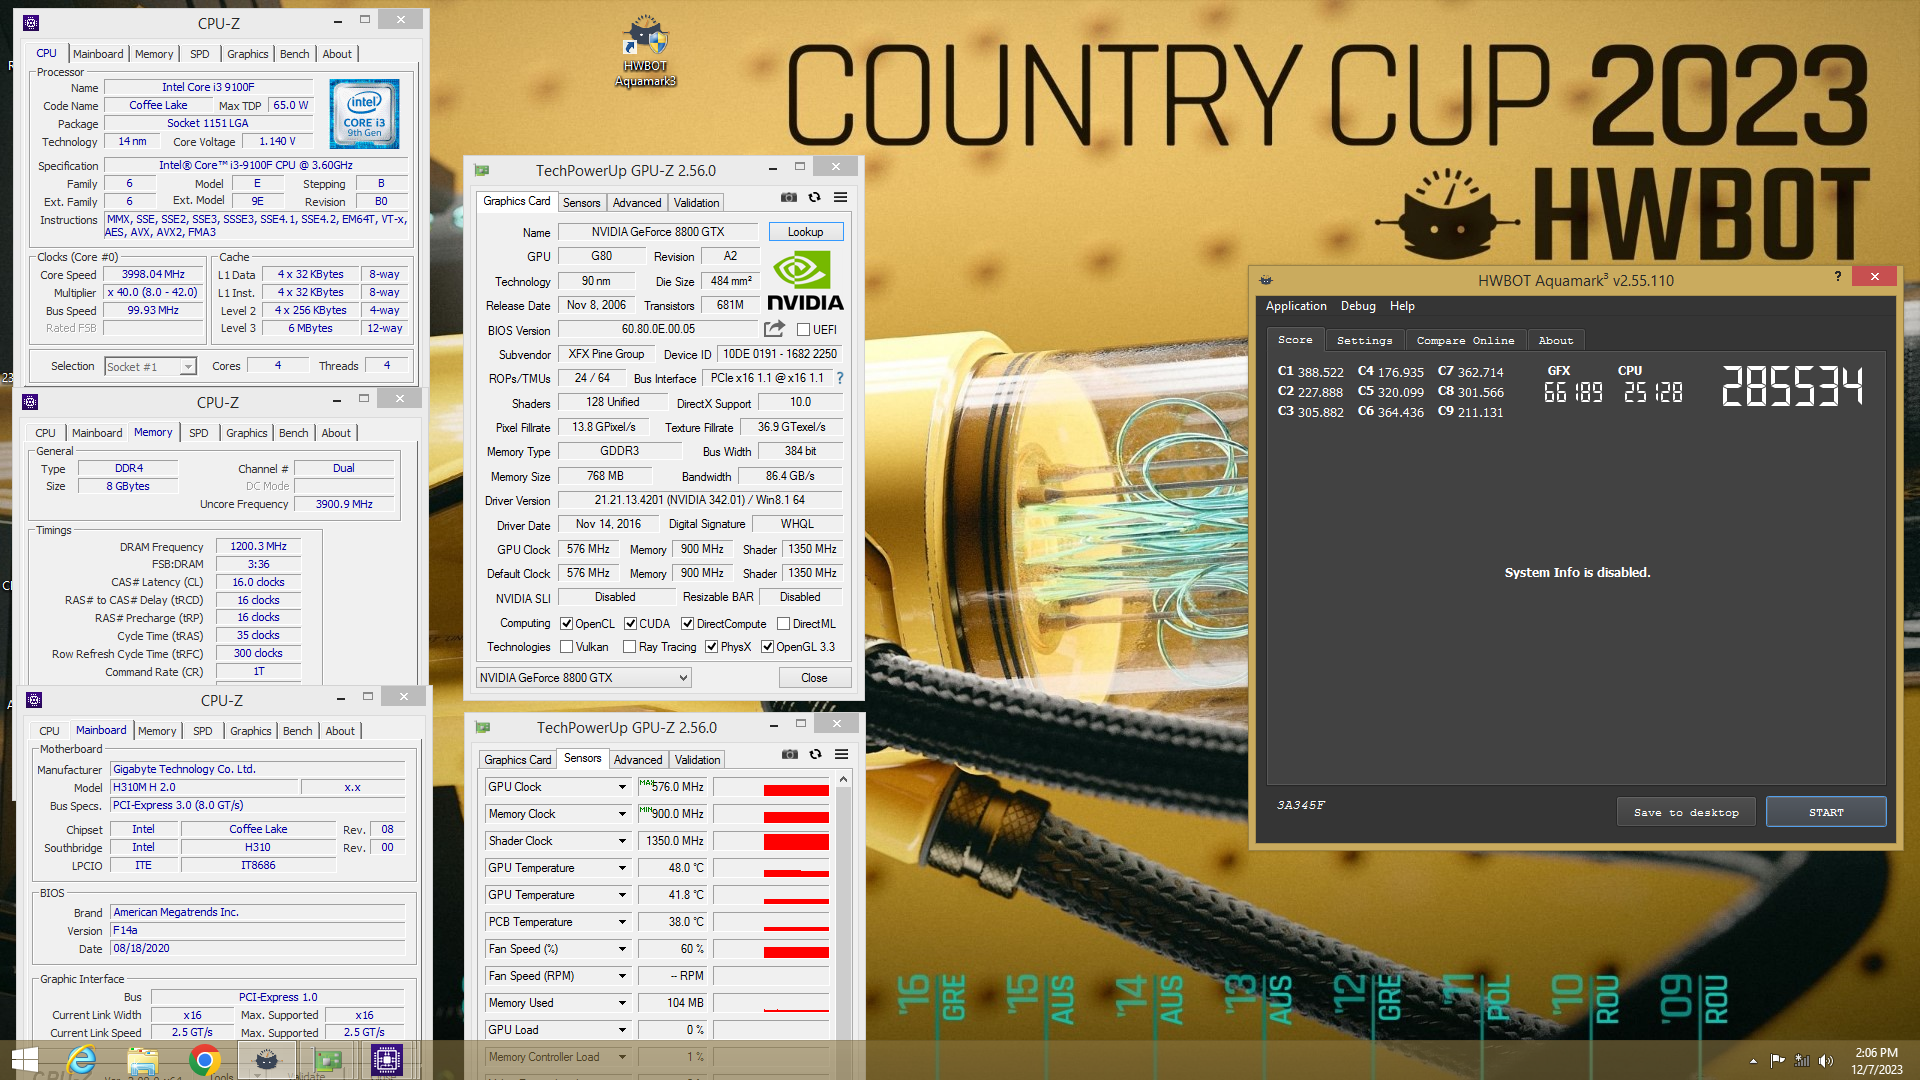The width and height of the screenshot is (1920, 1080).
Task: Click the Memory Clock sensor graph bar
Action: click(771, 814)
